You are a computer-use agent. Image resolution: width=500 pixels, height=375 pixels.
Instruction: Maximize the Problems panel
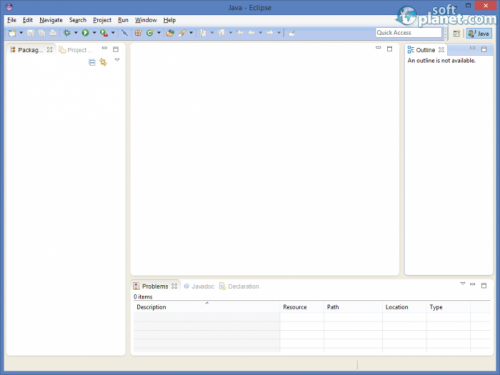[484, 285]
